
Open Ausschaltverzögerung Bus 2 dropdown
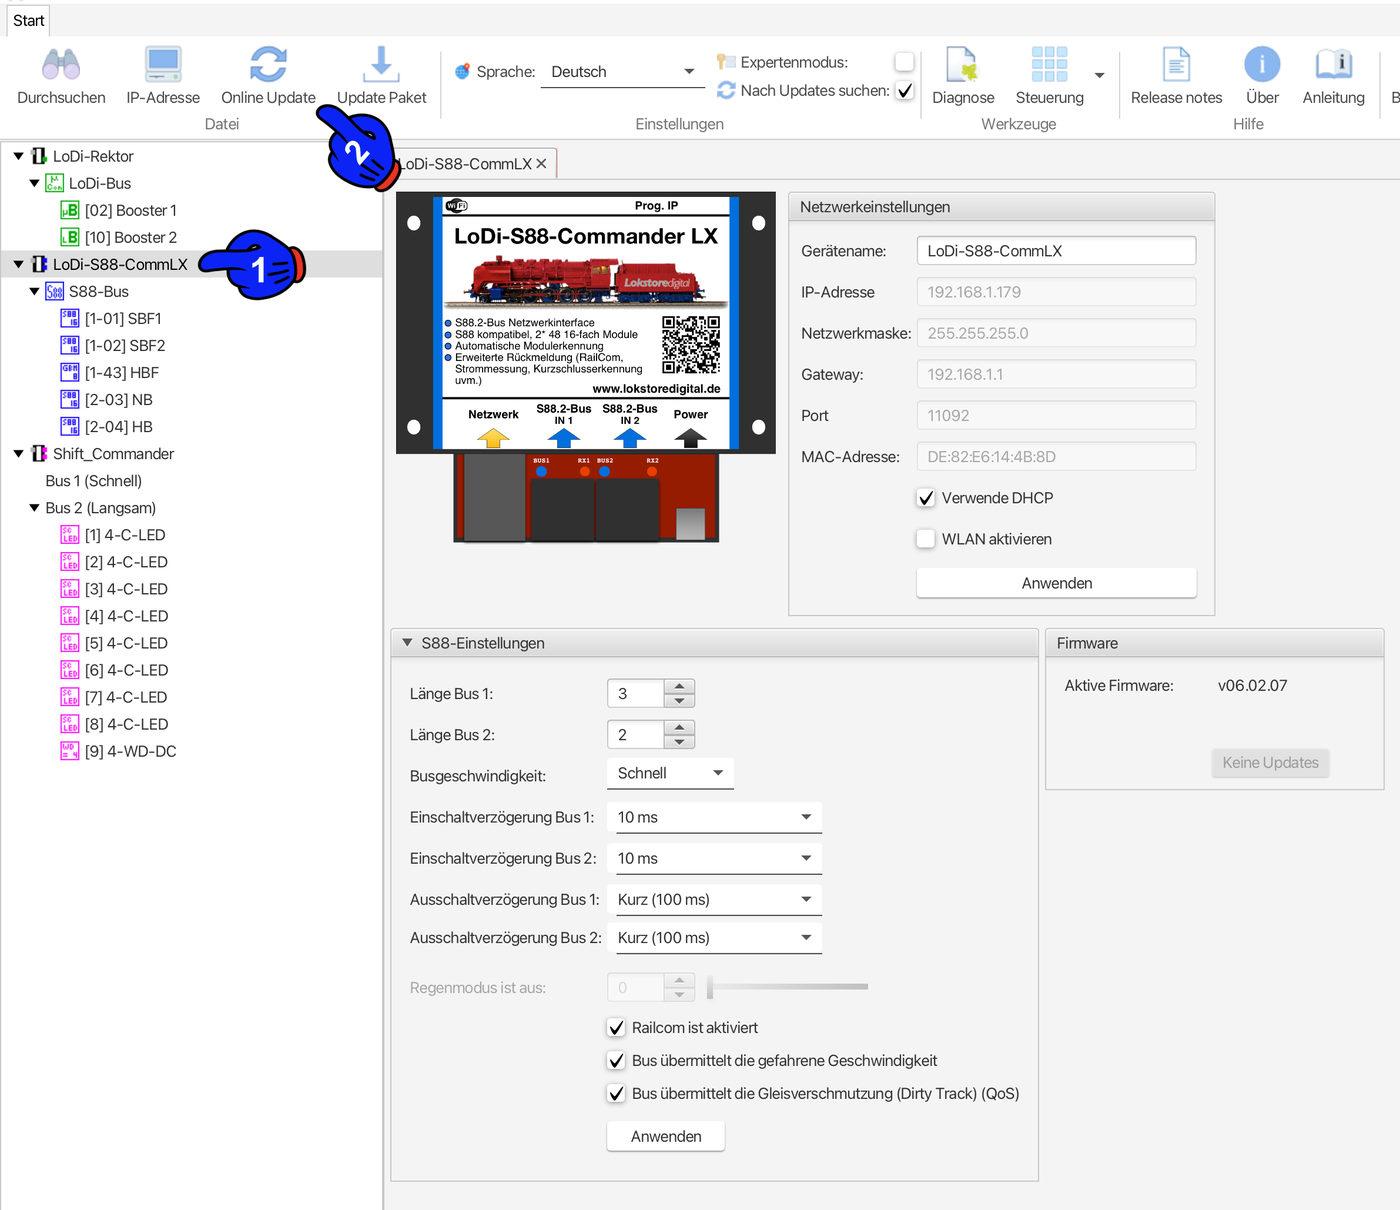(x=714, y=938)
